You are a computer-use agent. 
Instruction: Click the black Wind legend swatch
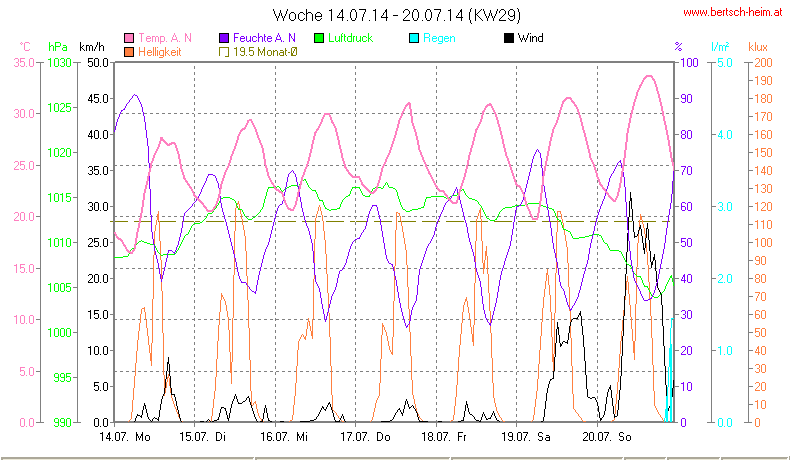click(508, 38)
